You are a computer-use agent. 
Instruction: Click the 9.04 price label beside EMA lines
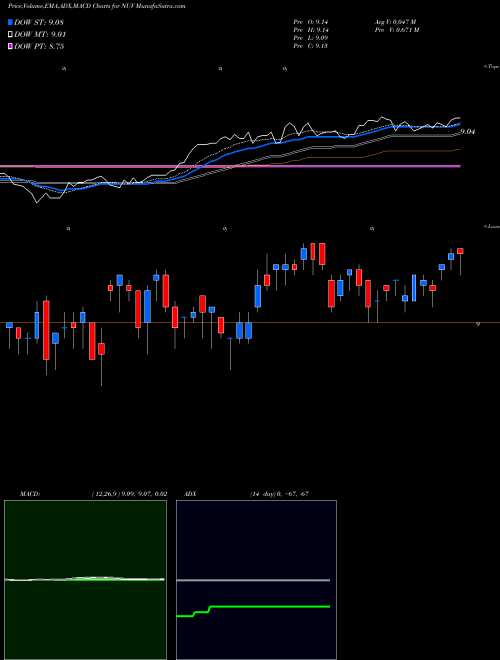(468, 132)
